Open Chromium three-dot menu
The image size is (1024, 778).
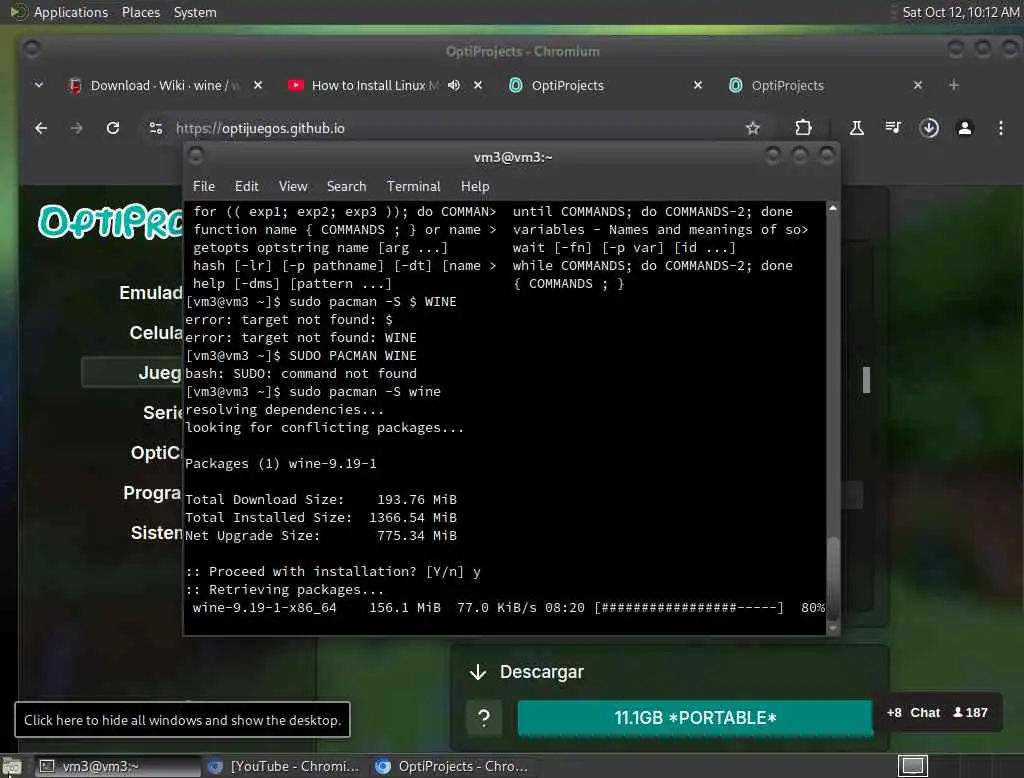(x=1000, y=128)
